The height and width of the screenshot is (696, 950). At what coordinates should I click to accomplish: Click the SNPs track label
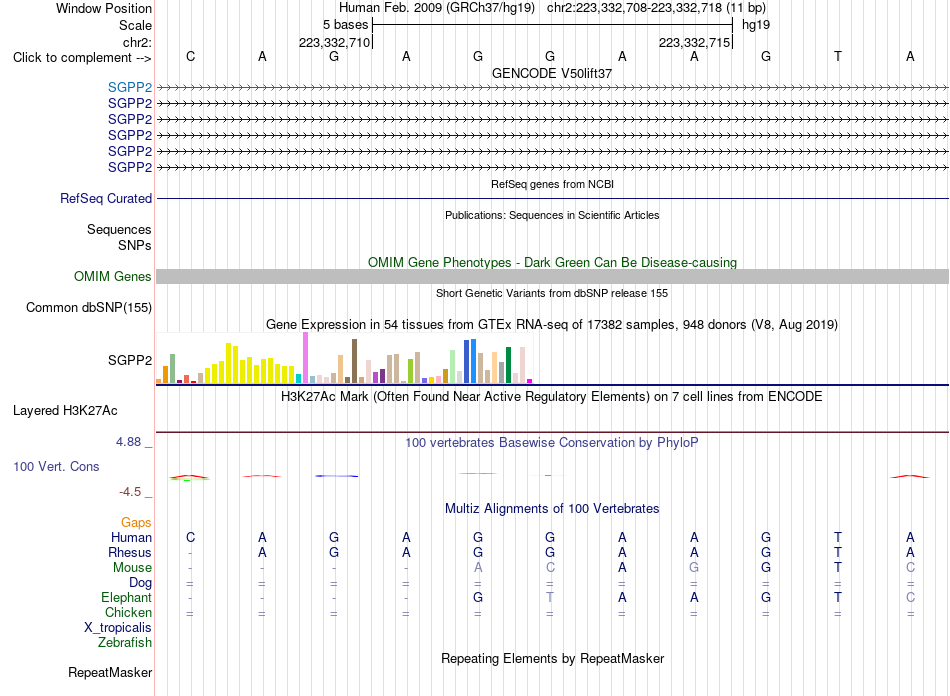pyautogui.click(x=135, y=245)
